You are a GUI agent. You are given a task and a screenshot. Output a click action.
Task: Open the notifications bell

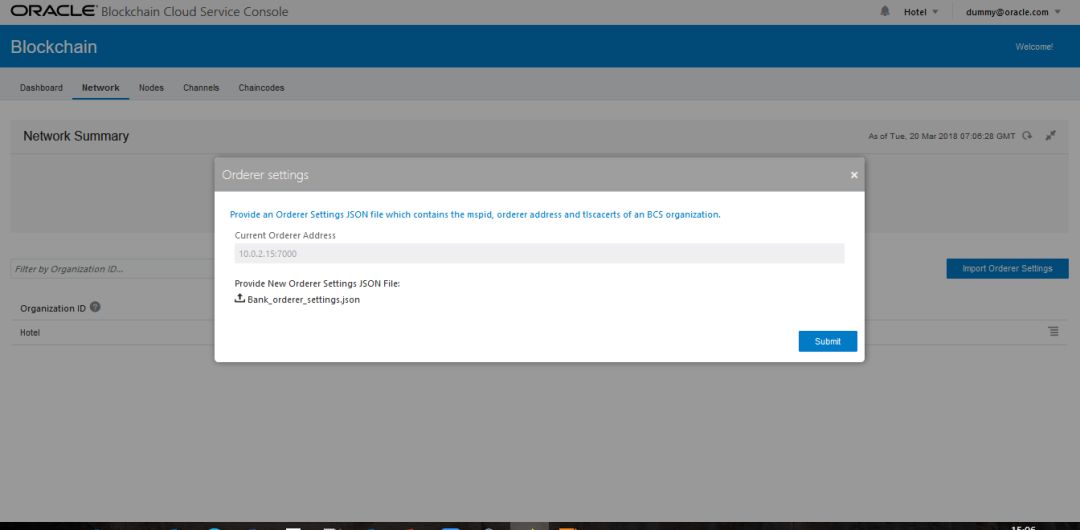click(885, 12)
